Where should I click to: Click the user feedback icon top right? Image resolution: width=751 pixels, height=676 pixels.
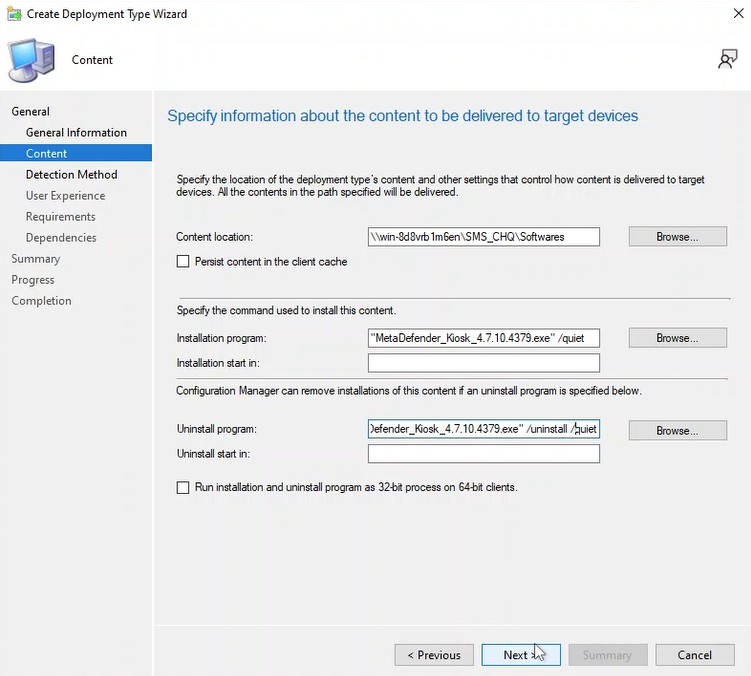[x=727, y=59]
